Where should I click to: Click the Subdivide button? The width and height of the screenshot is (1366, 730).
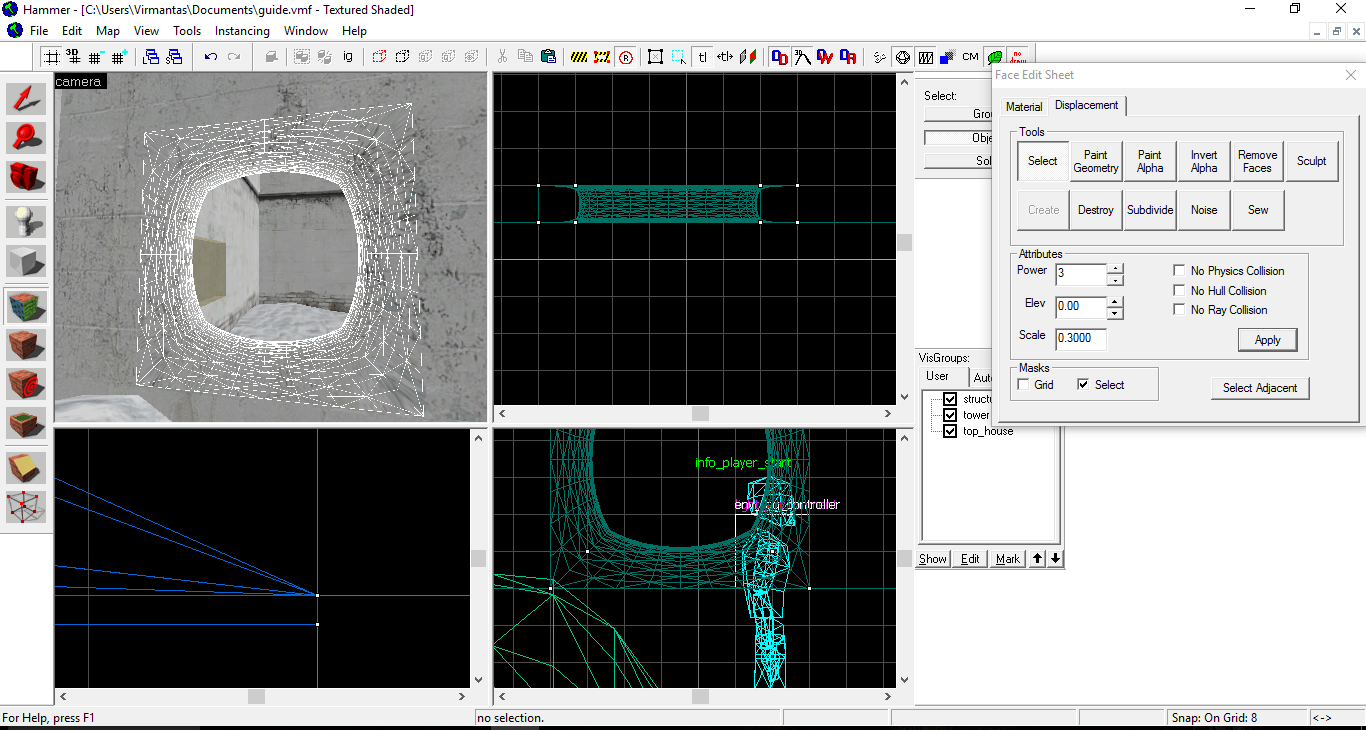(x=1149, y=210)
